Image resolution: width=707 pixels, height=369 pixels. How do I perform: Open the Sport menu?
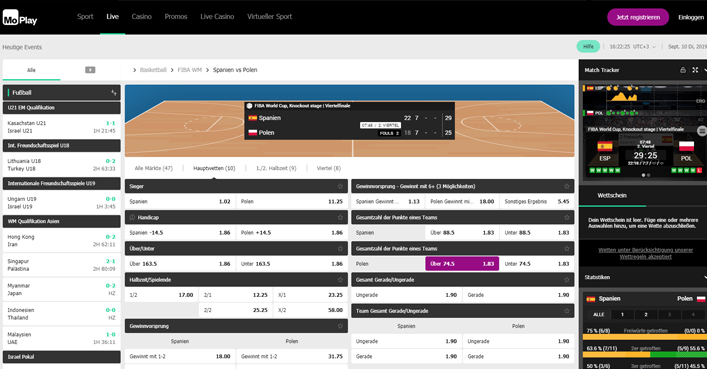pyautogui.click(x=85, y=17)
